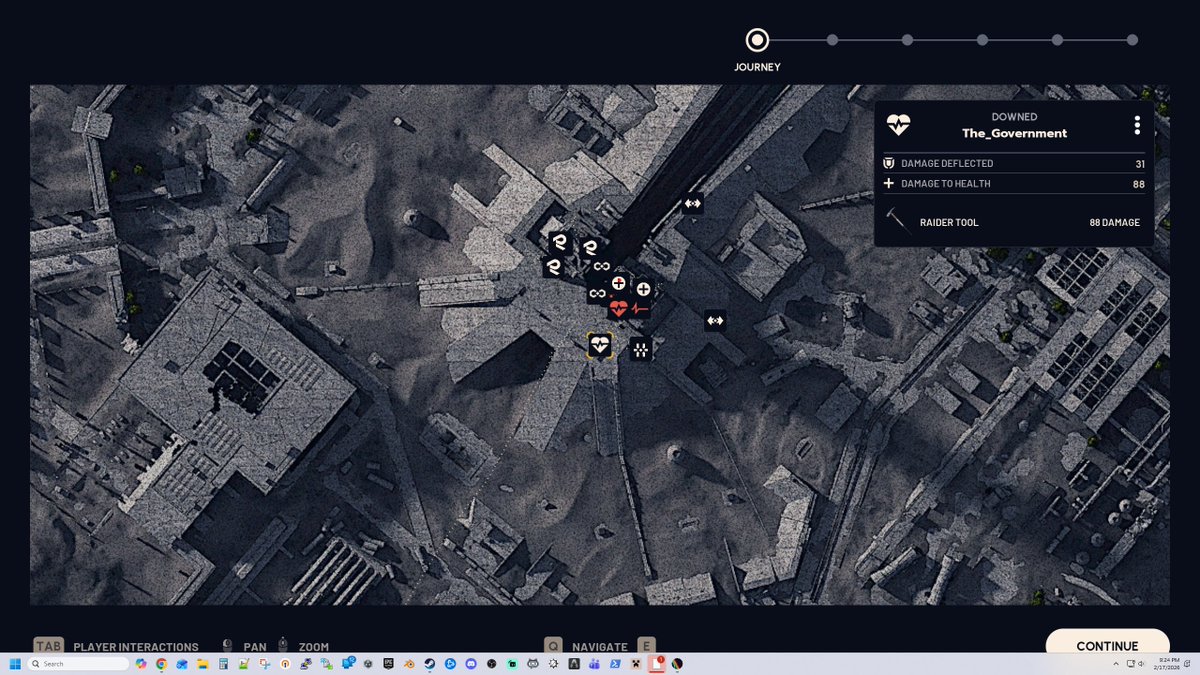Image resolution: width=1200 pixels, height=675 pixels.
Task: Jump to the last progress step dot
Action: click(1132, 40)
